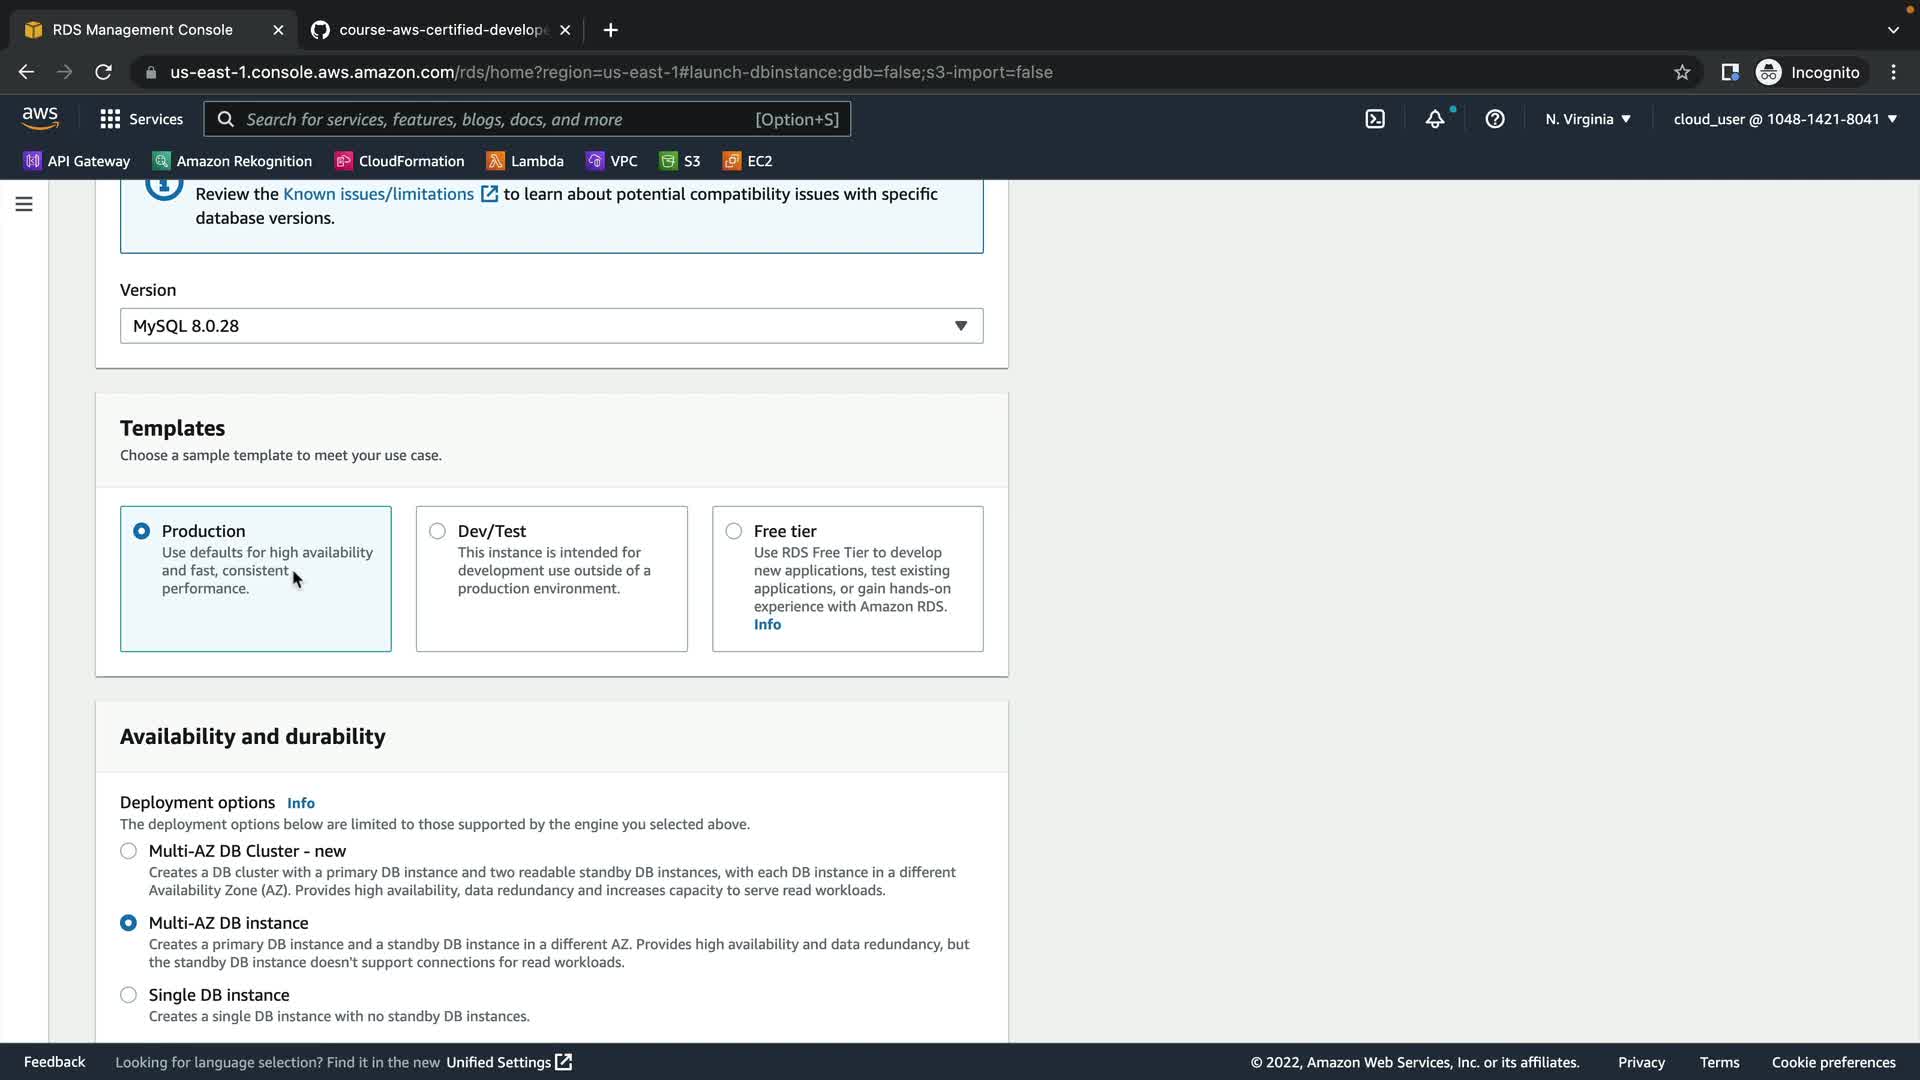Click the AWS logo home icon

40,118
